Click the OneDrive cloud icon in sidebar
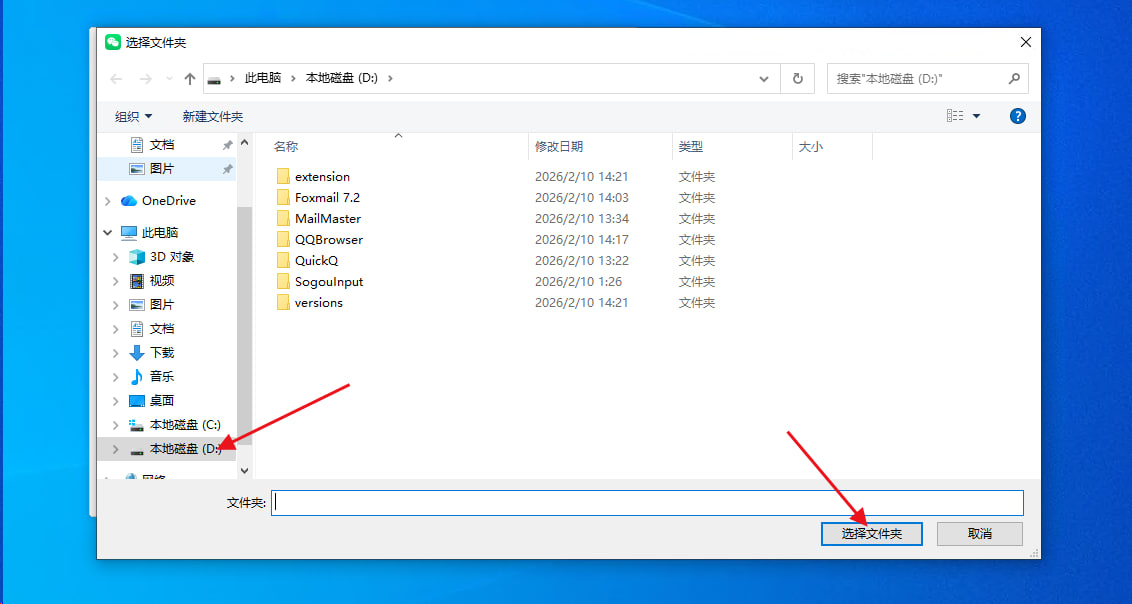The width and height of the screenshot is (1132, 604). click(129, 201)
